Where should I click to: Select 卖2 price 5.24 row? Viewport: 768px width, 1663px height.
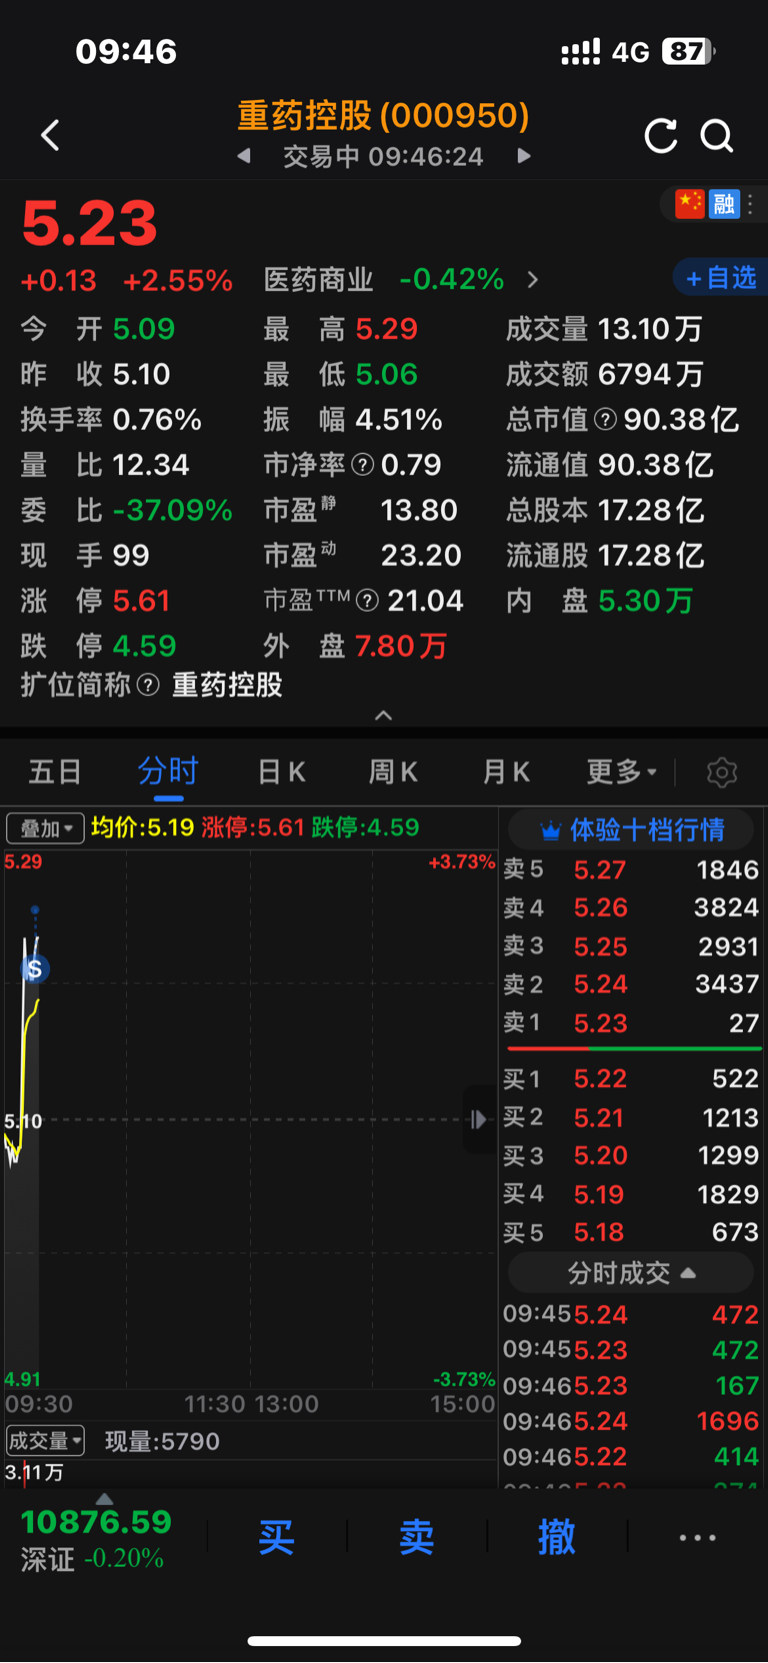pyautogui.click(x=631, y=984)
